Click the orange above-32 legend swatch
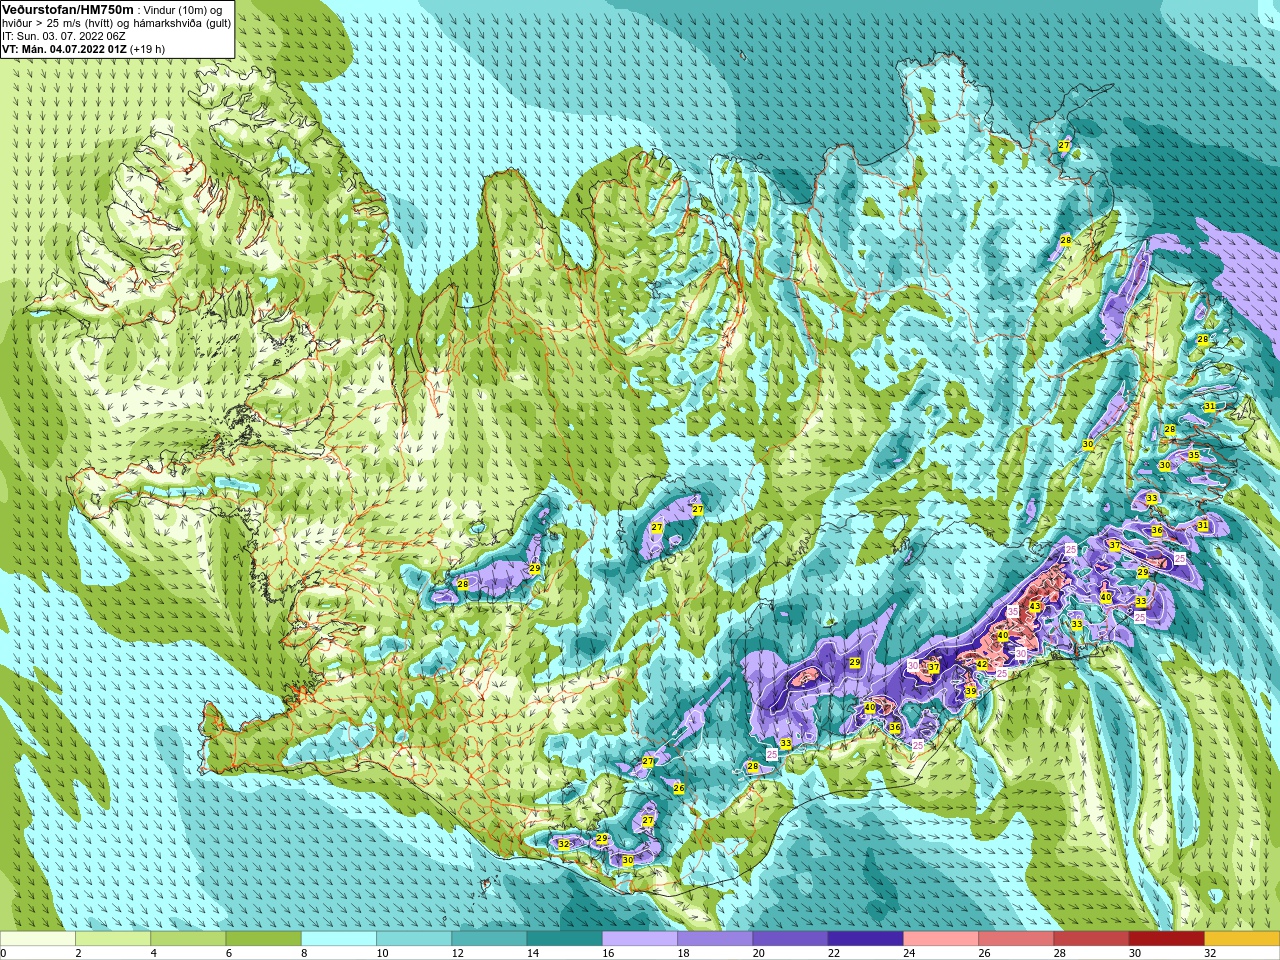This screenshot has height=960, width=1280. tap(1242, 939)
